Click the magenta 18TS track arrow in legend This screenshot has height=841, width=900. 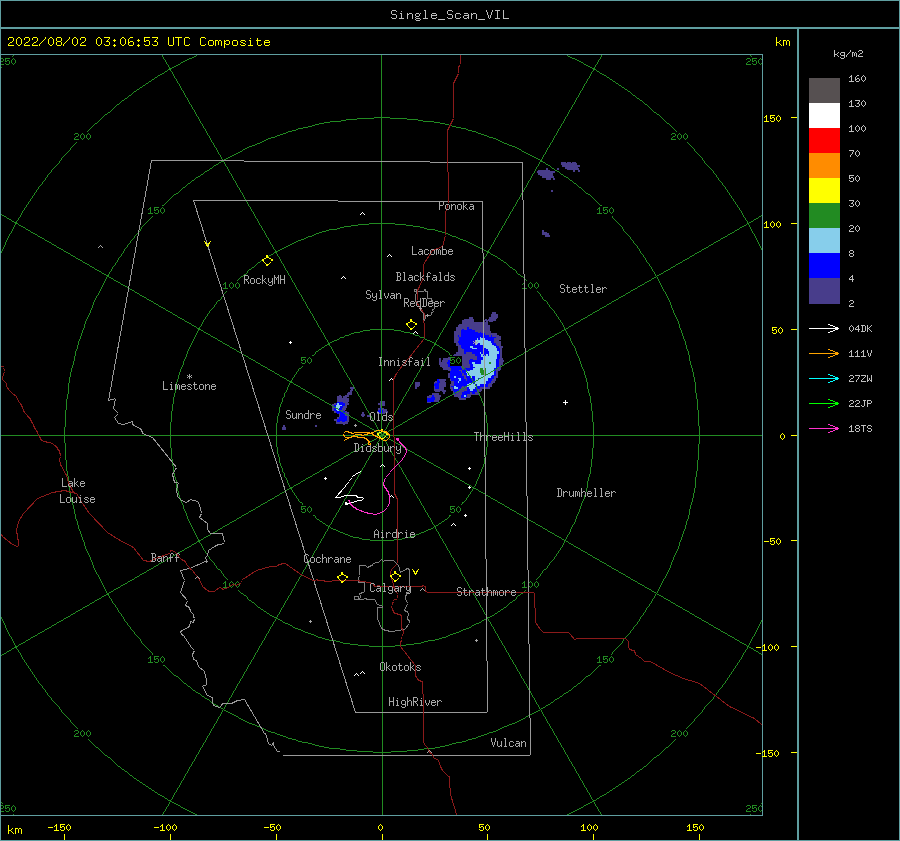pyautogui.click(x=824, y=428)
